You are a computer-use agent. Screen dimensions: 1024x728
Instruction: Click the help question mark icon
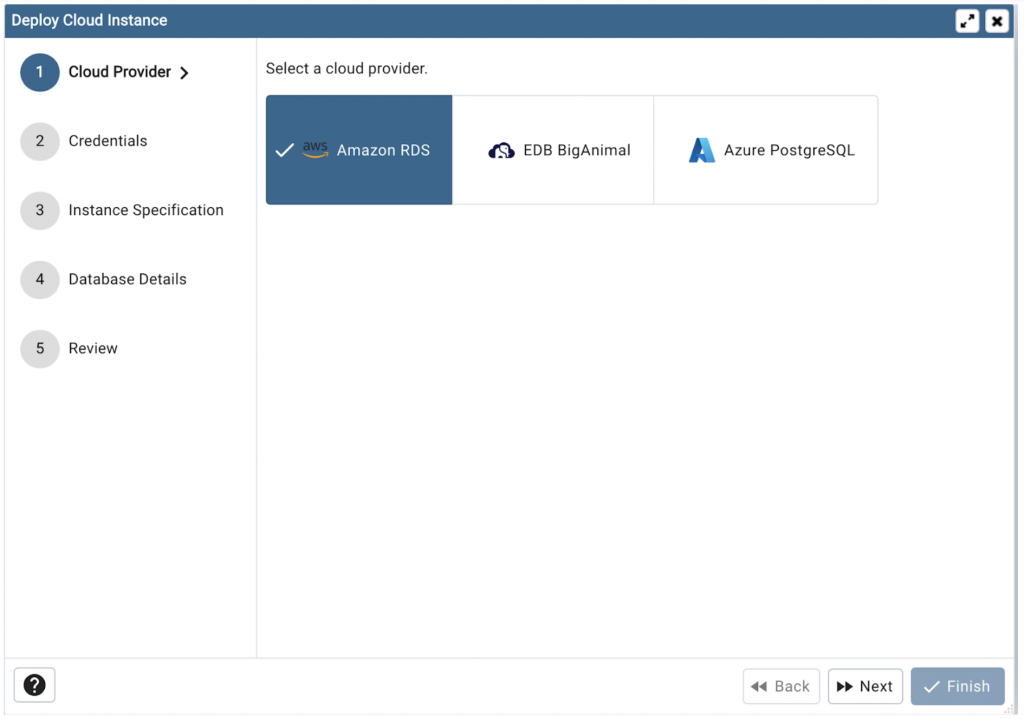point(34,685)
